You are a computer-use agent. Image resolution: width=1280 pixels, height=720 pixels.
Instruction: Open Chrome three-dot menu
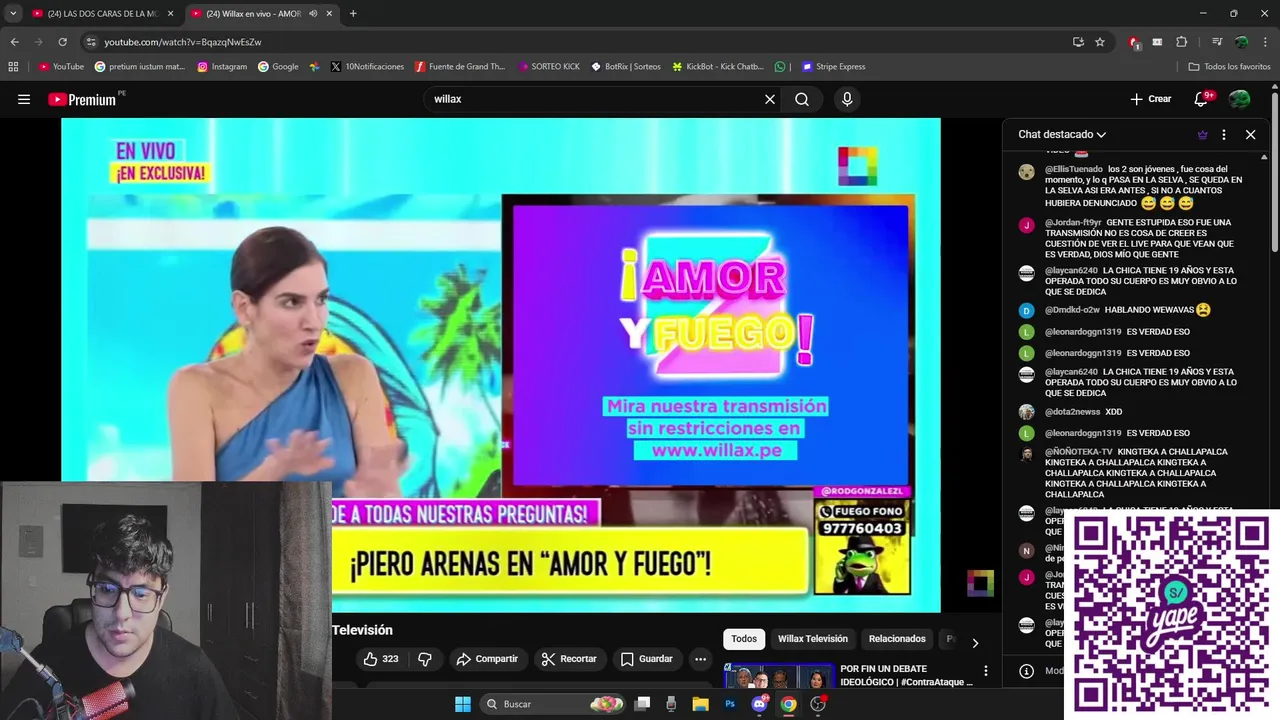point(1266,42)
